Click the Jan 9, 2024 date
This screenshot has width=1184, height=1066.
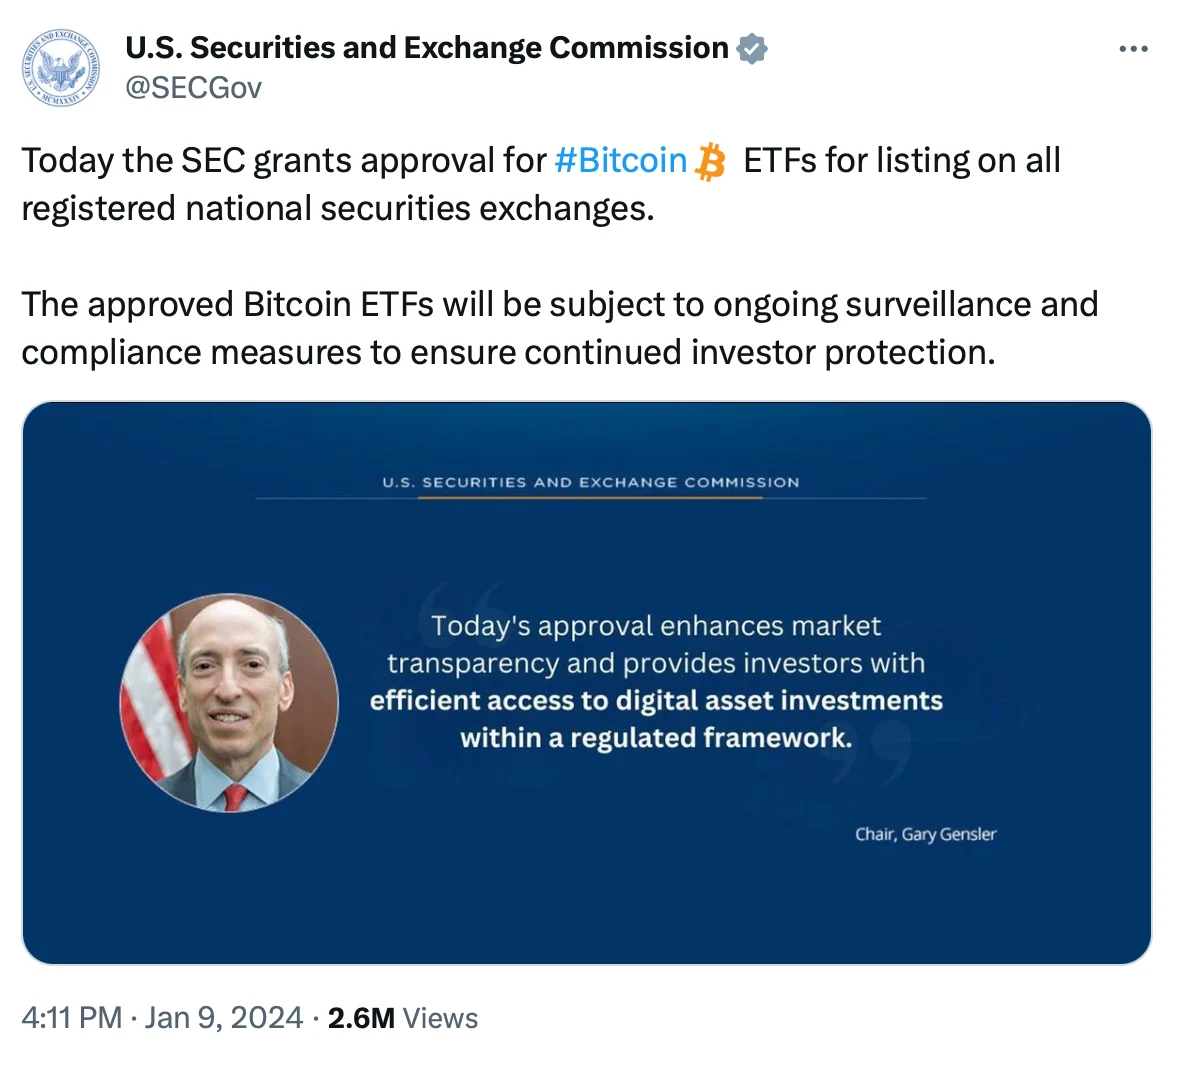point(224,1018)
